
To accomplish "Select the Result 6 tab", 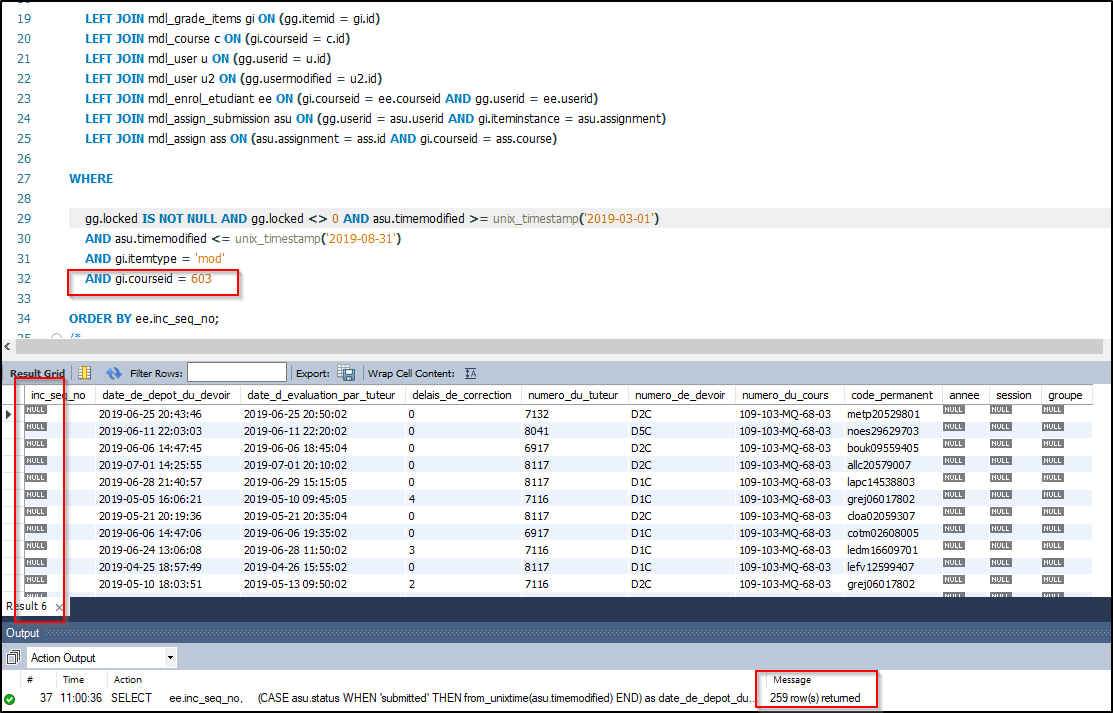I will [26, 607].
